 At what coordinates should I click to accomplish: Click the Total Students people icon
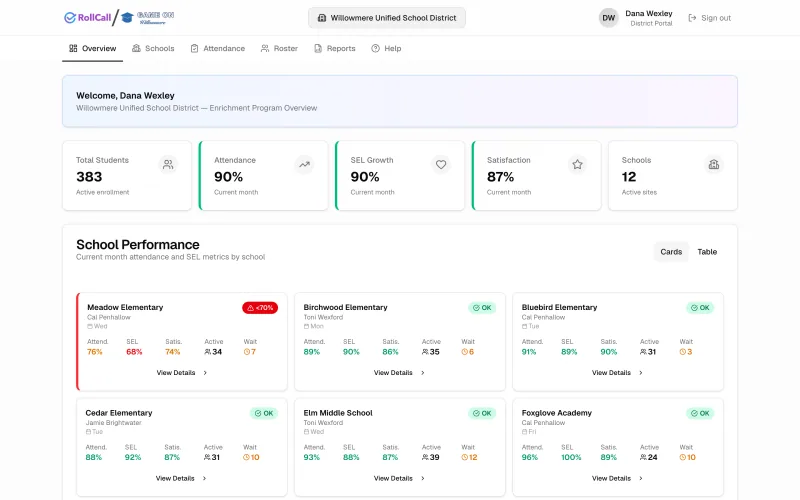(168, 165)
